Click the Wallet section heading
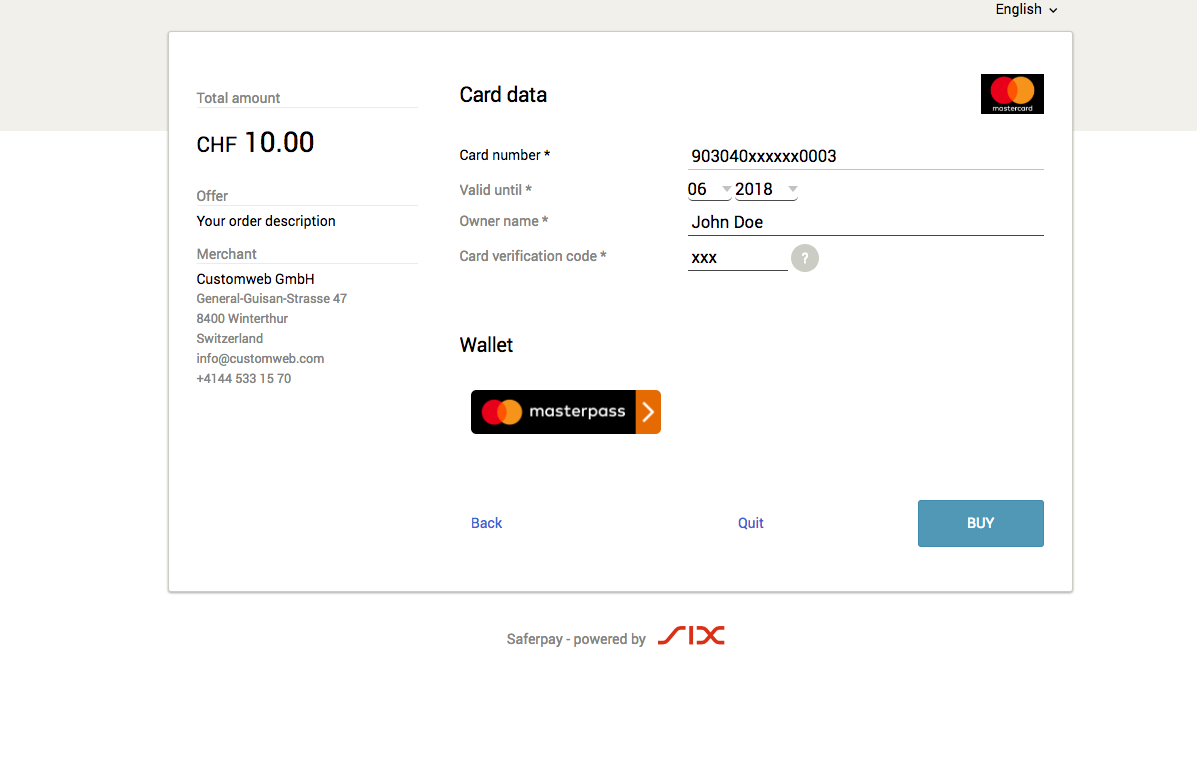This screenshot has width=1197, height=758. point(486,344)
